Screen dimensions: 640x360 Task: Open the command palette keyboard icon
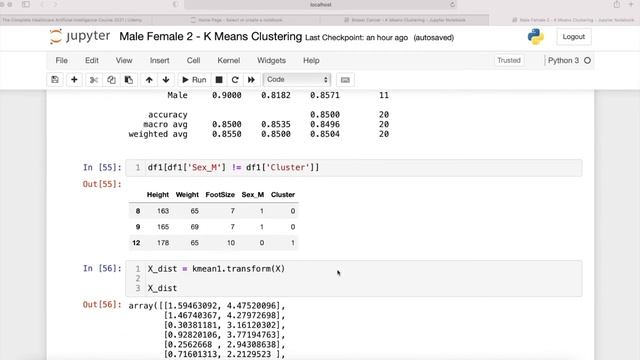tap(345, 80)
